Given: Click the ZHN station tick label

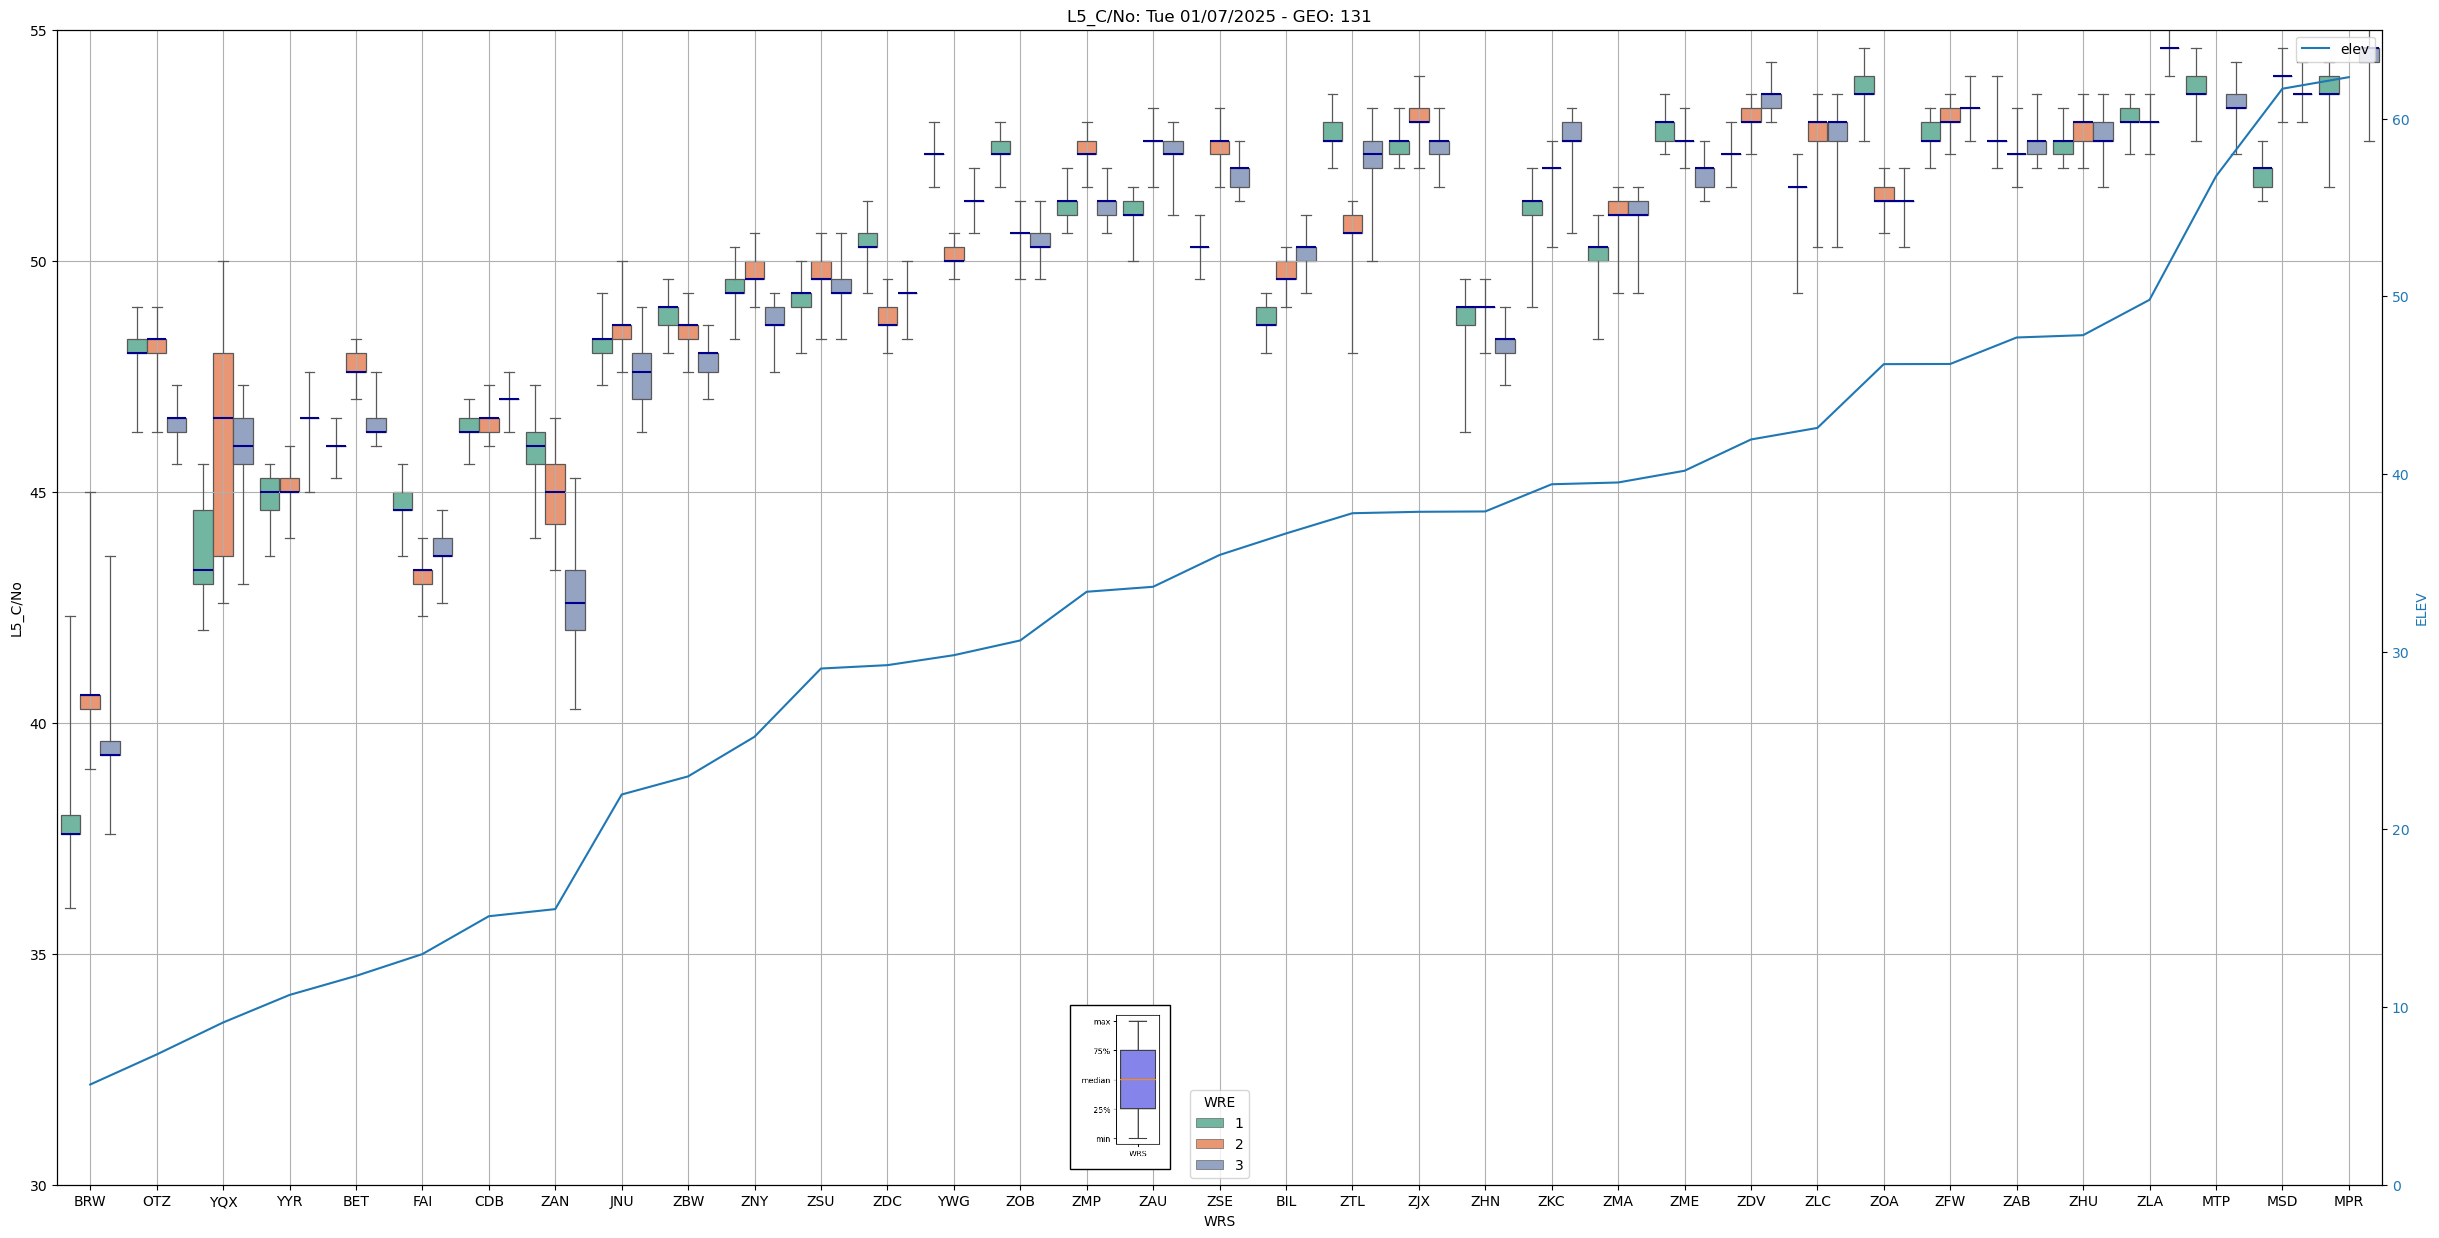Looking at the screenshot, I should point(1485,1202).
